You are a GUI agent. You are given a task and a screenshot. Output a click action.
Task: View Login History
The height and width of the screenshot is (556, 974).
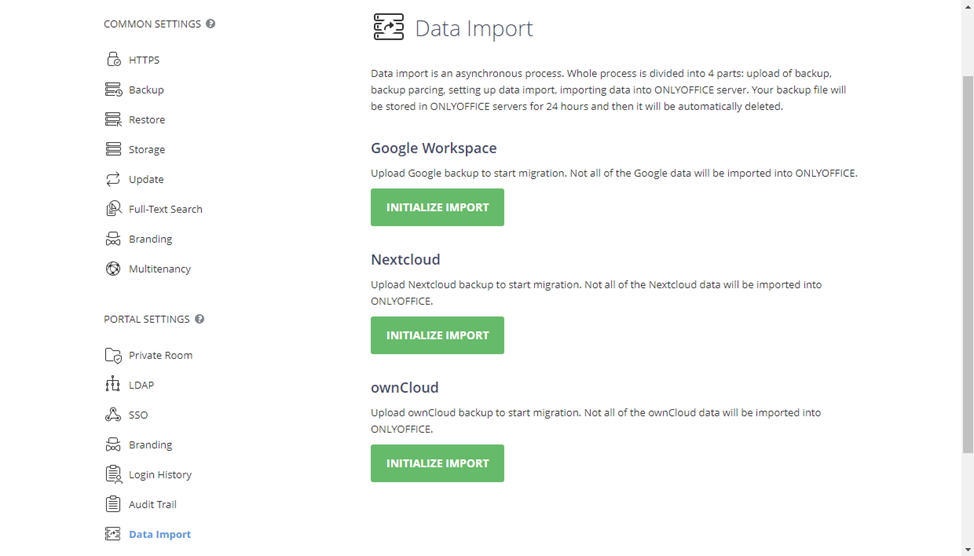[160, 474]
